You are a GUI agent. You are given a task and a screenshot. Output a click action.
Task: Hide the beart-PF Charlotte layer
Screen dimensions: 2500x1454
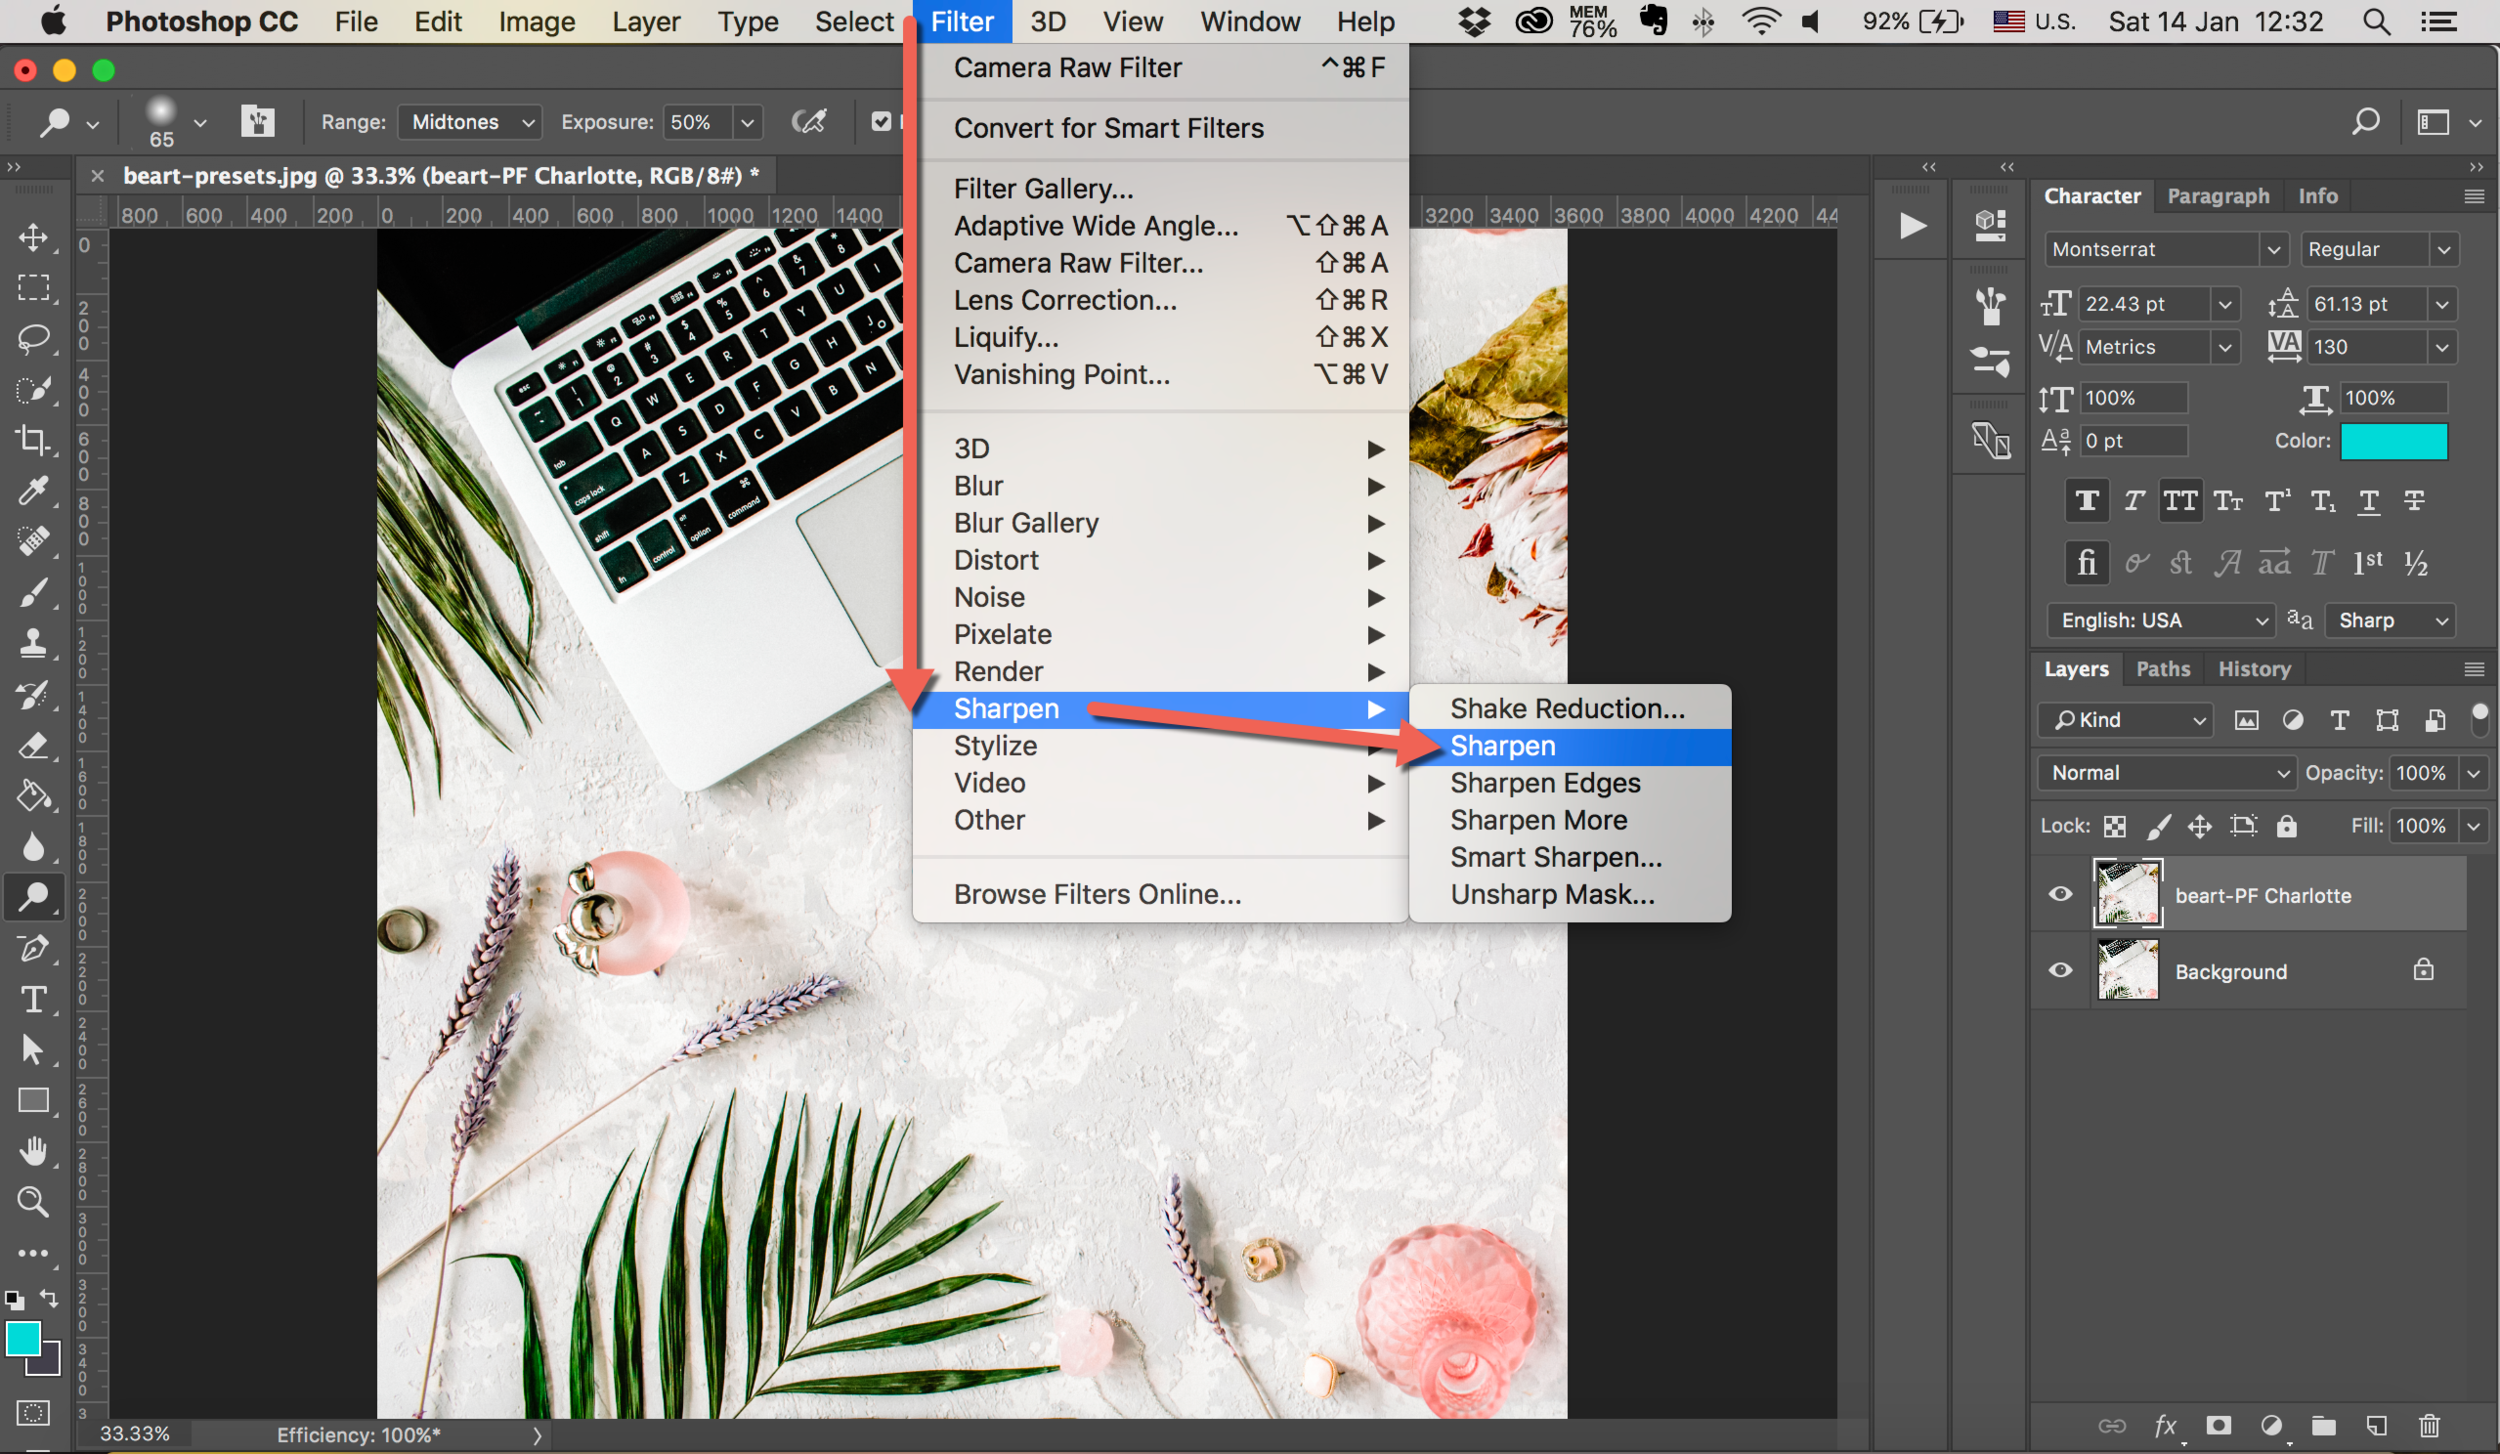coord(2060,894)
